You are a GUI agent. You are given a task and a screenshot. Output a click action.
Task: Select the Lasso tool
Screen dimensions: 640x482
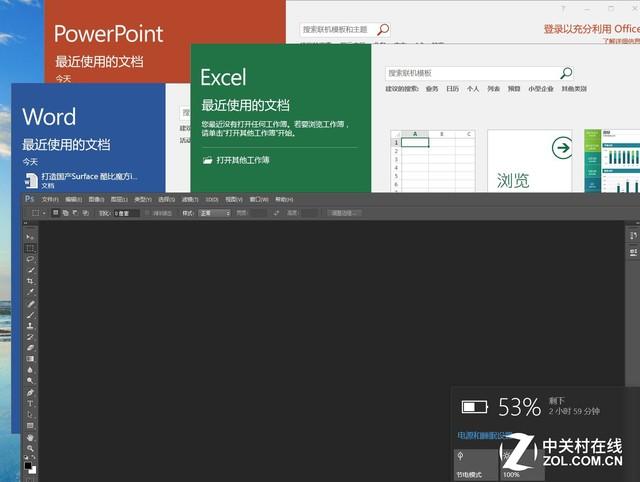point(30,259)
